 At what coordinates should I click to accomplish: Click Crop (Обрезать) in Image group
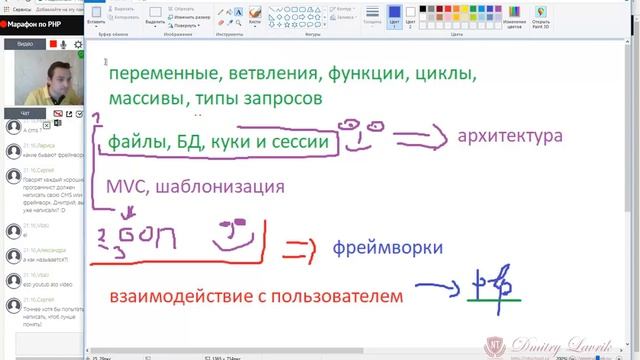pos(181,9)
